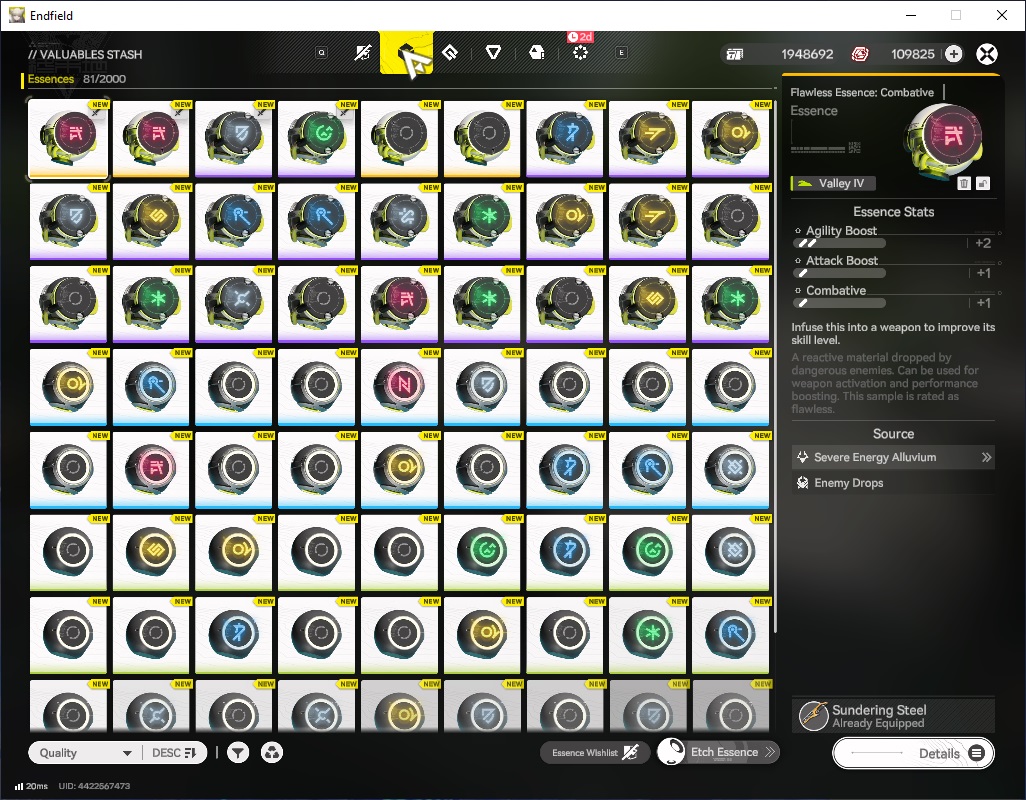The image size is (1026, 800).
Task: Click the Source heading
Action: [893, 434]
